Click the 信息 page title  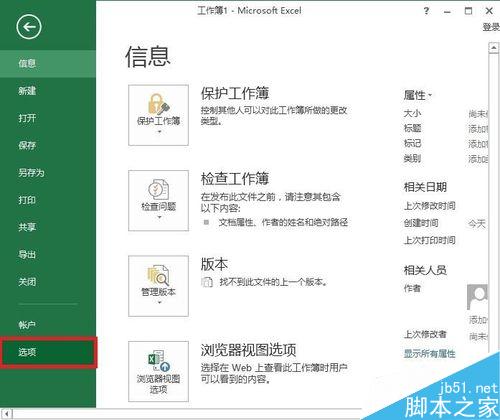click(x=148, y=57)
